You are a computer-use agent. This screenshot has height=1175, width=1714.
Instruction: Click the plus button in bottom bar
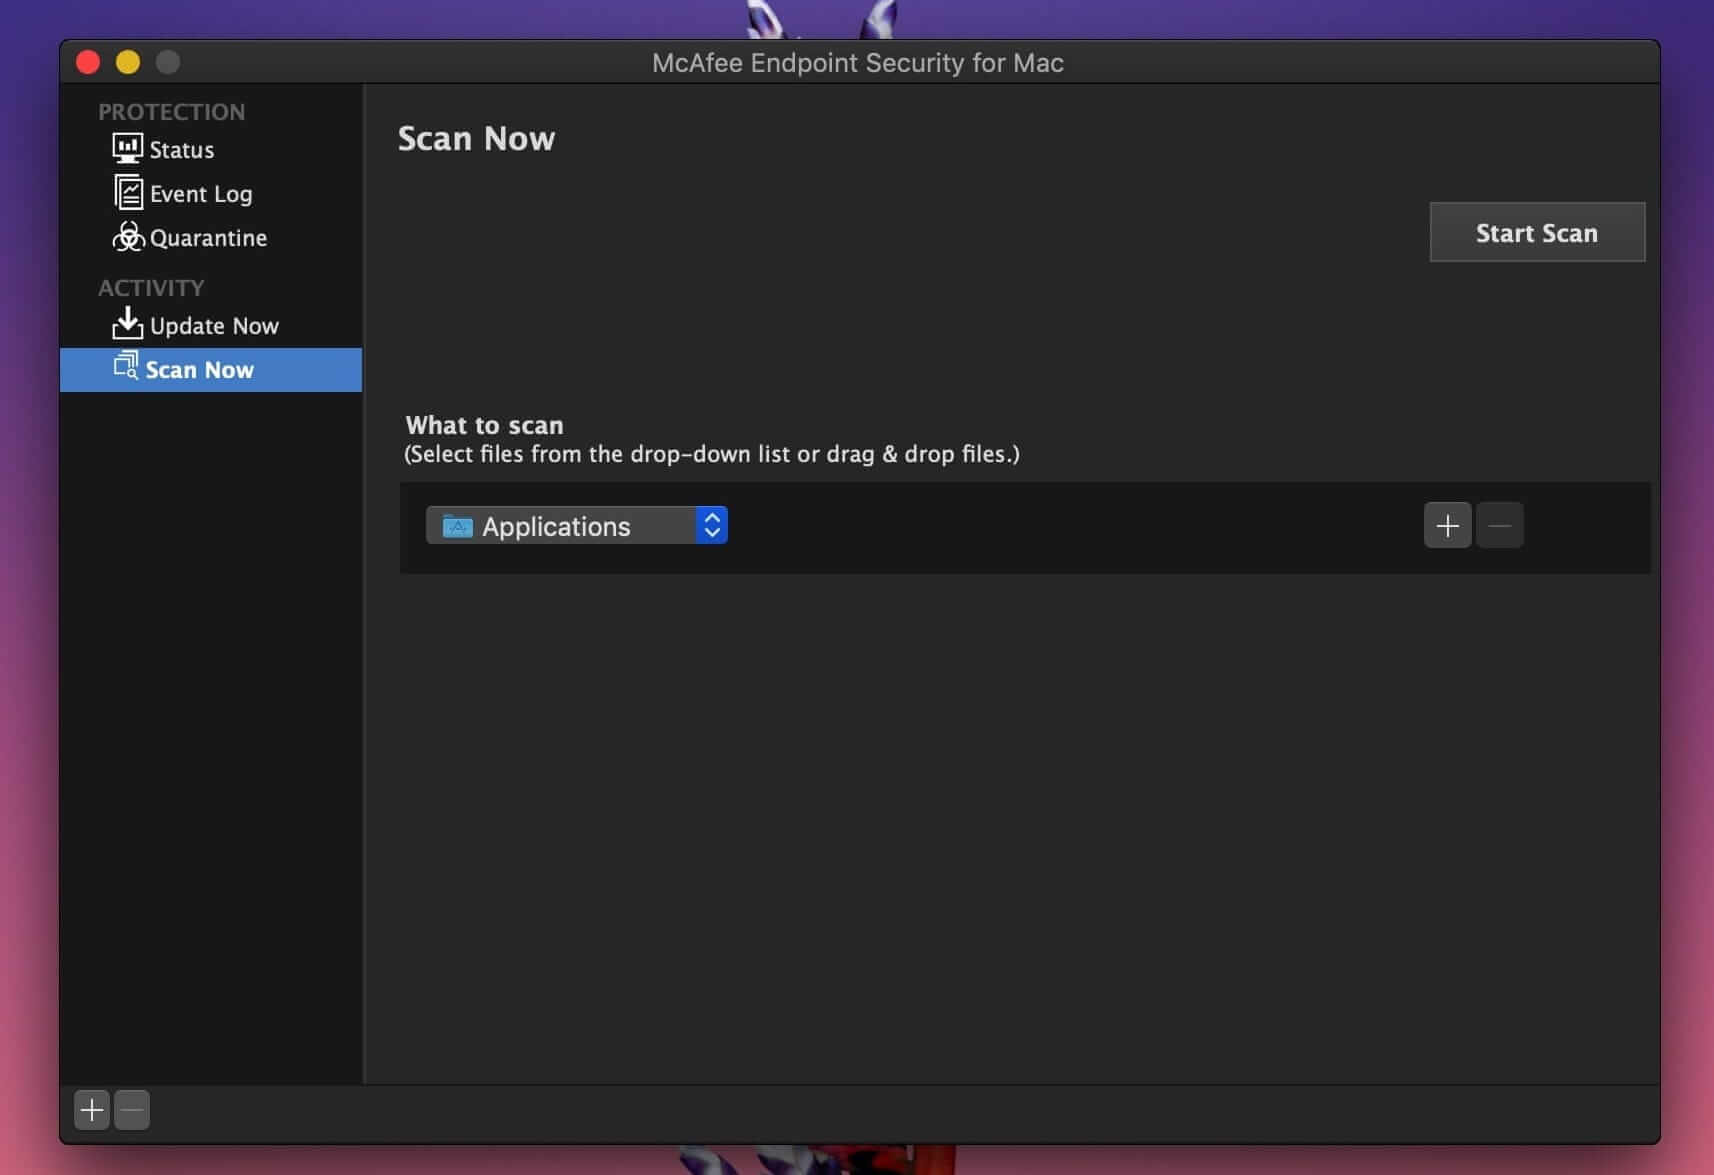tap(92, 1110)
